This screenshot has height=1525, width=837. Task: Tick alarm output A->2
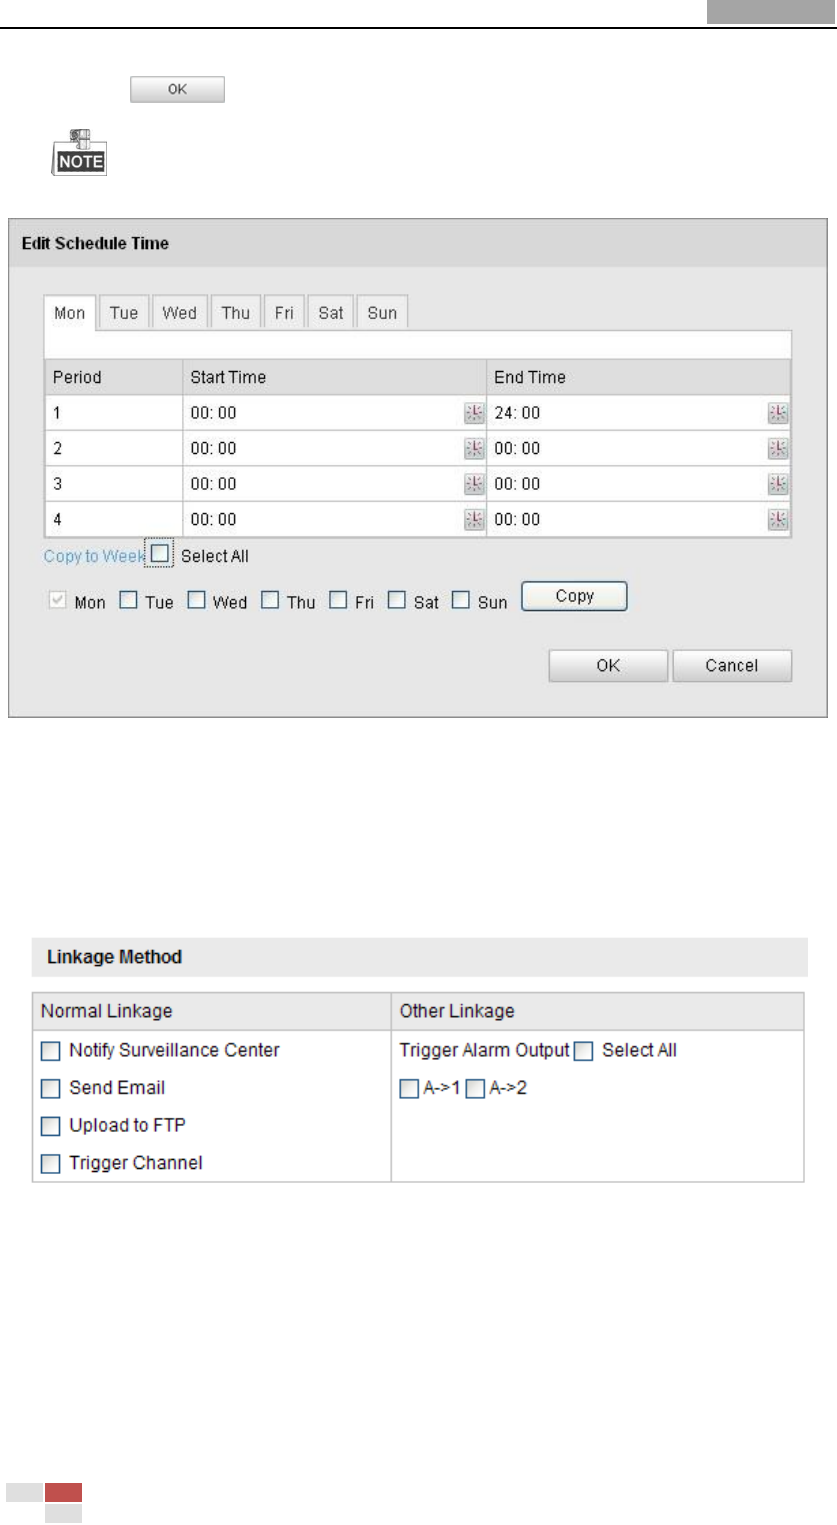point(474,1088)
